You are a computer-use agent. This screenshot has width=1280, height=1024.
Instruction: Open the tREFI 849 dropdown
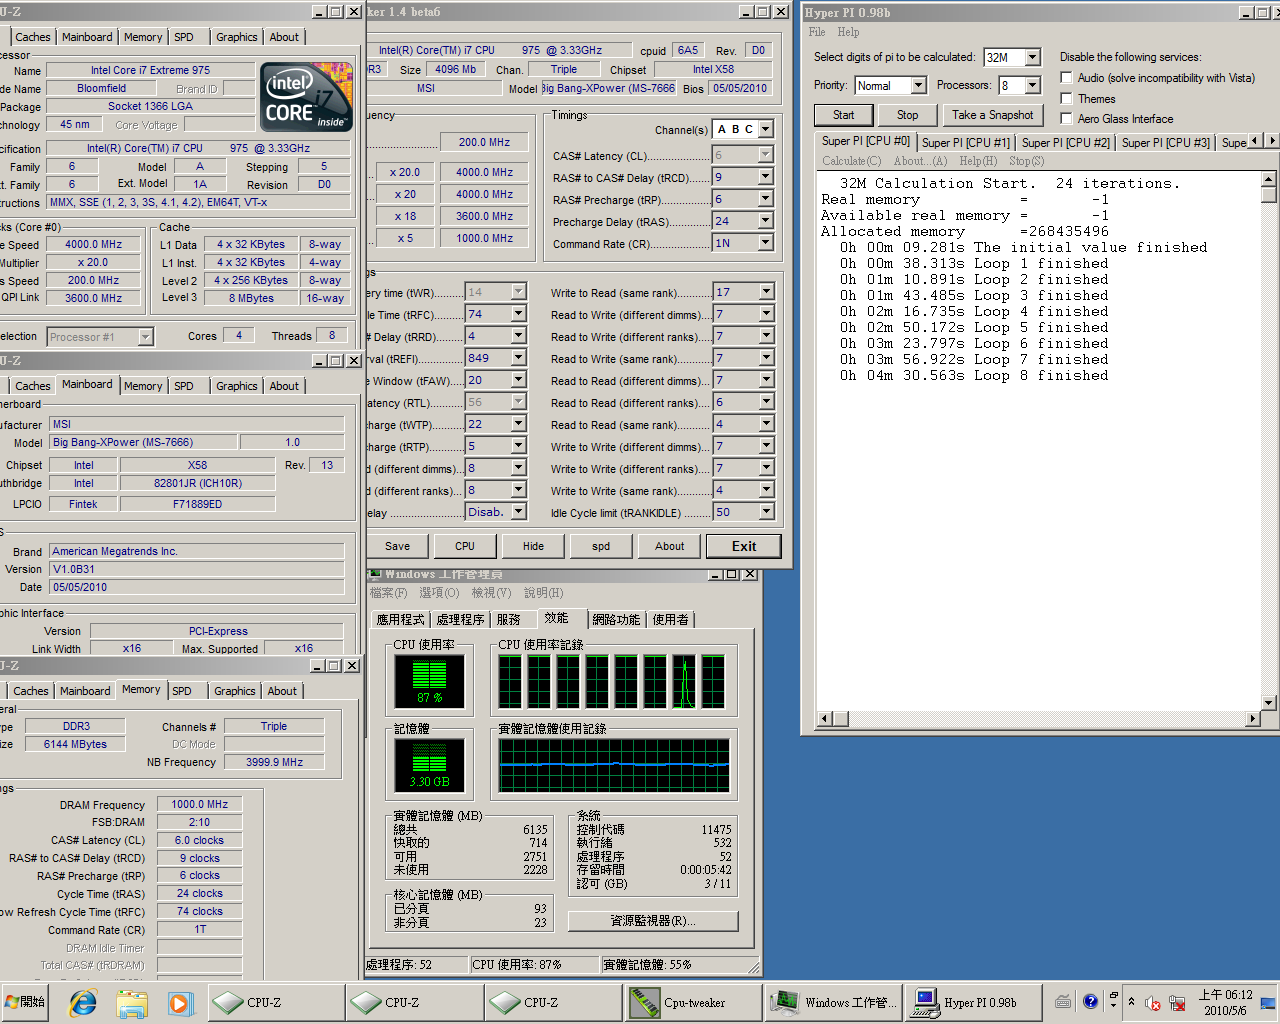click(x=519, y=358)
